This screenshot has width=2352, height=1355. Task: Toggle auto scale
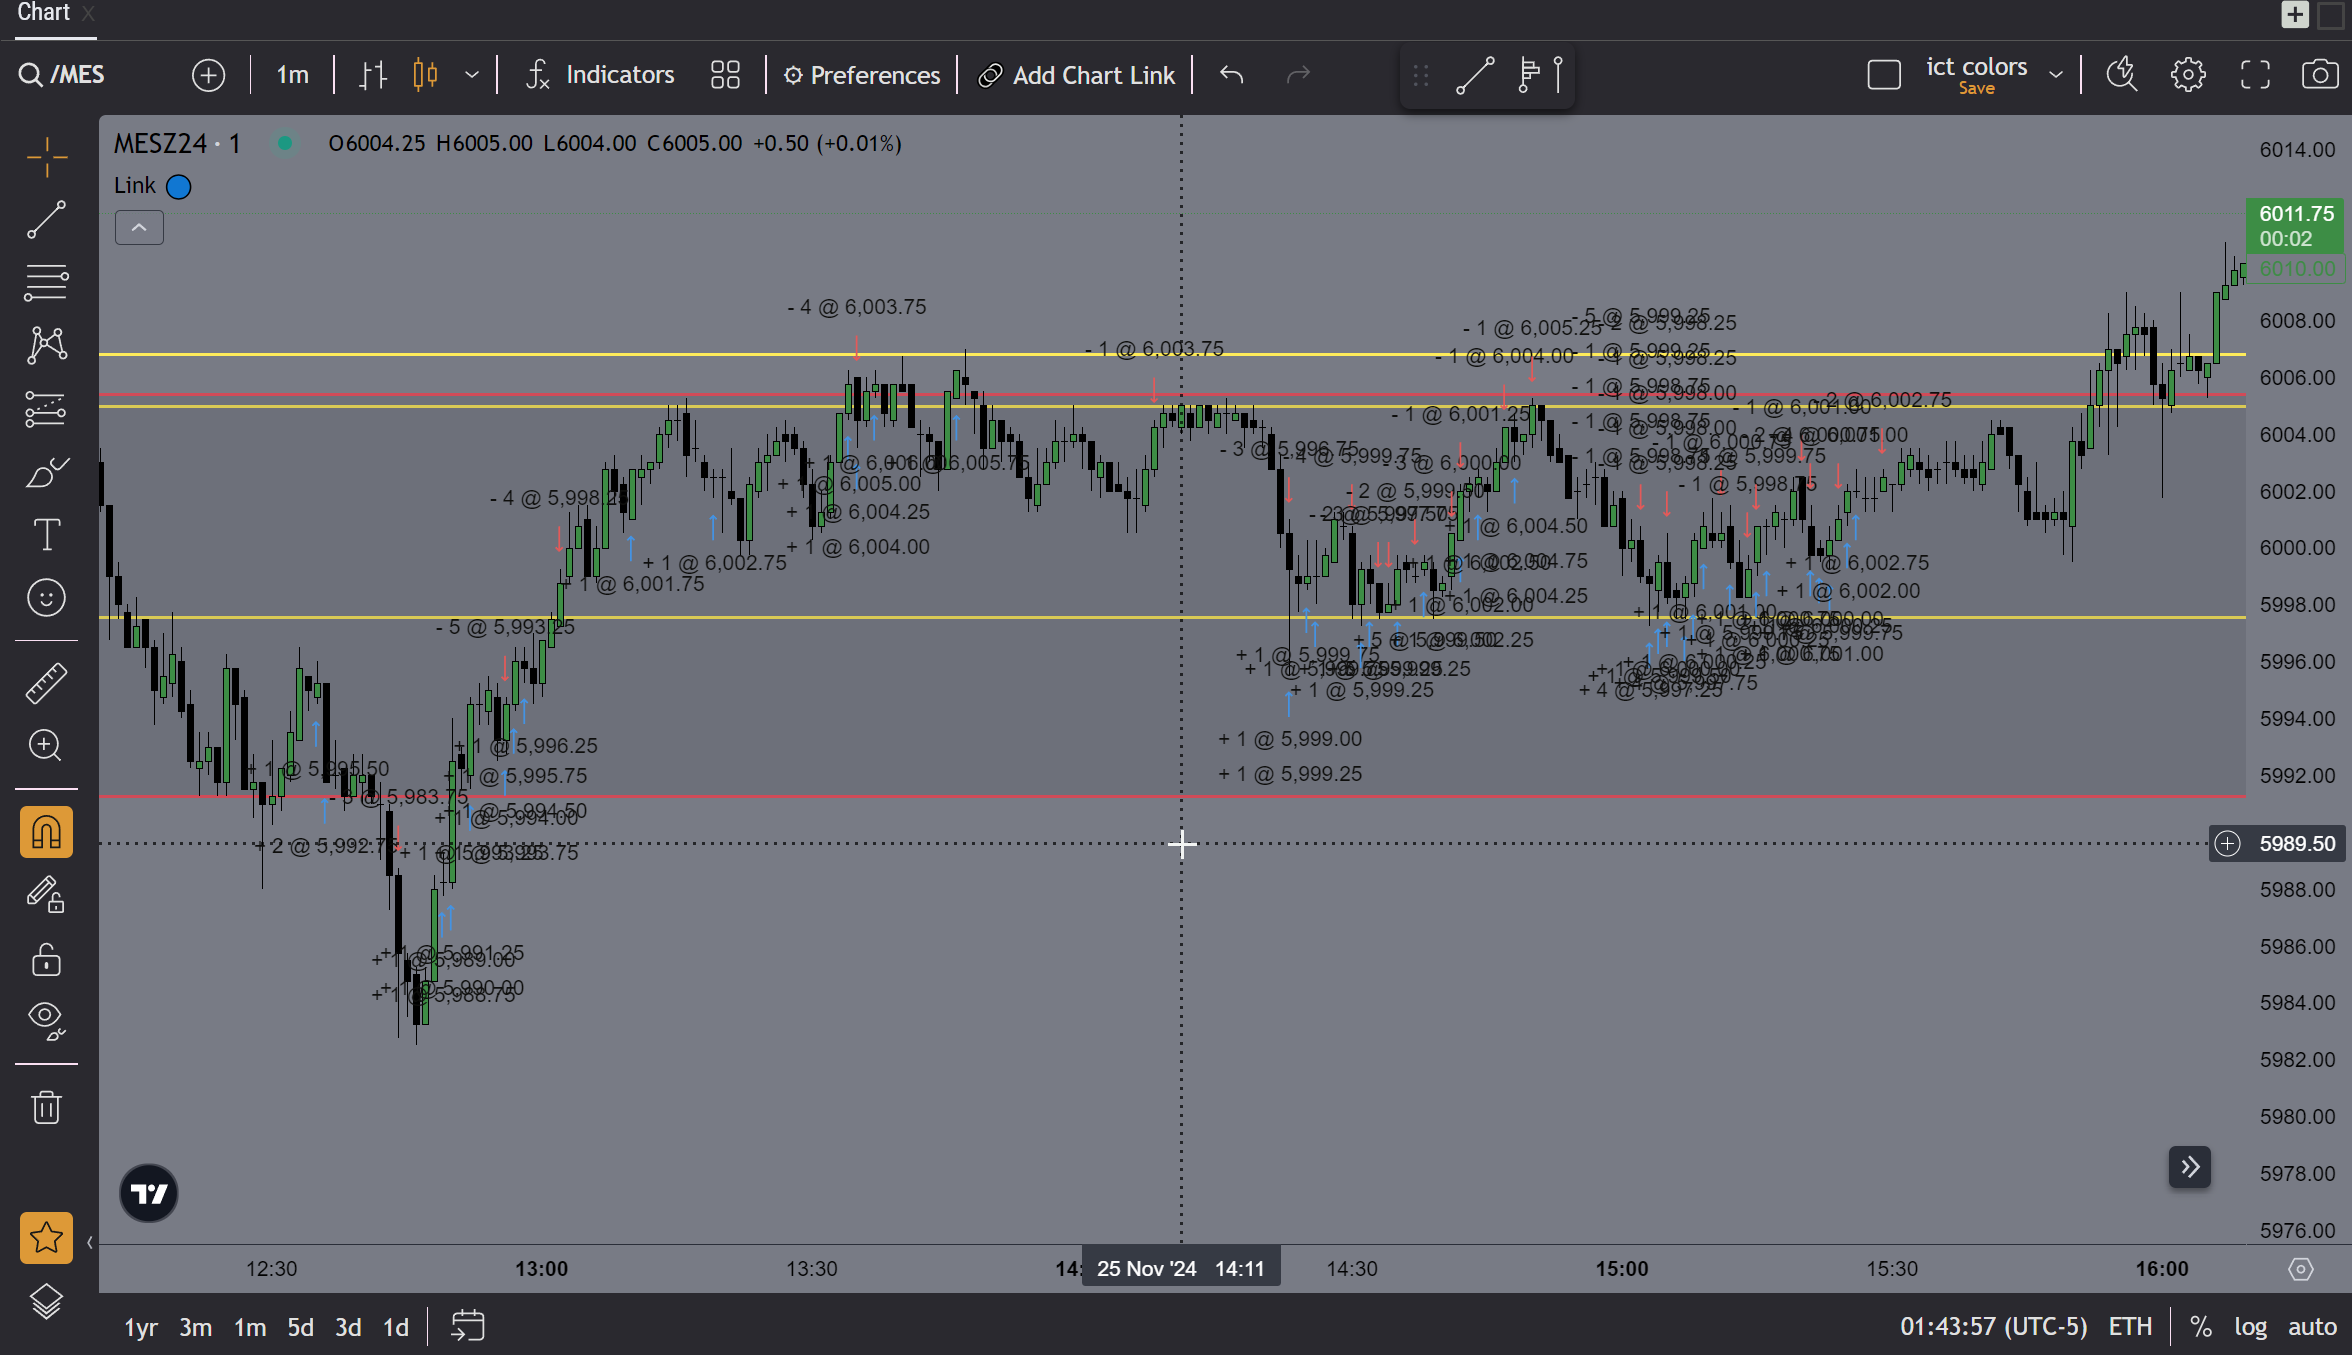(2312, 1327)
